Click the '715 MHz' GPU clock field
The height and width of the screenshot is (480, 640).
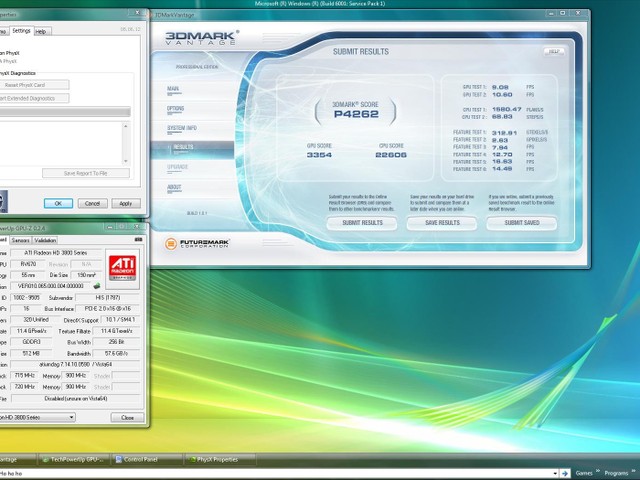[x=25, y=376]
